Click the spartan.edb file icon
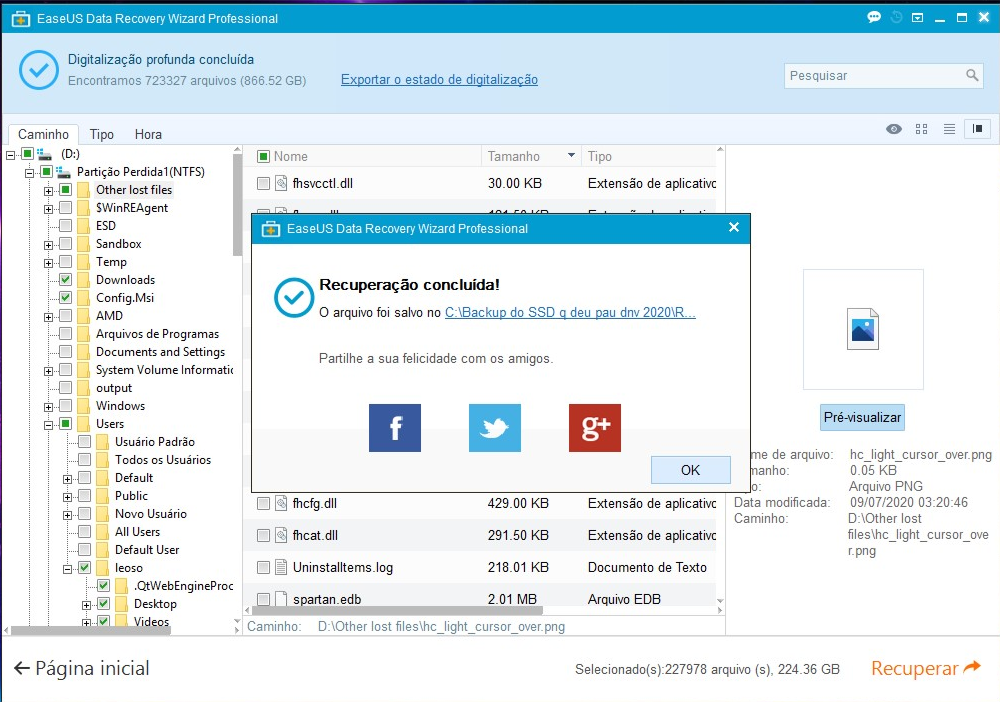Screen dimensions: 1000x702 pos(281,599)
